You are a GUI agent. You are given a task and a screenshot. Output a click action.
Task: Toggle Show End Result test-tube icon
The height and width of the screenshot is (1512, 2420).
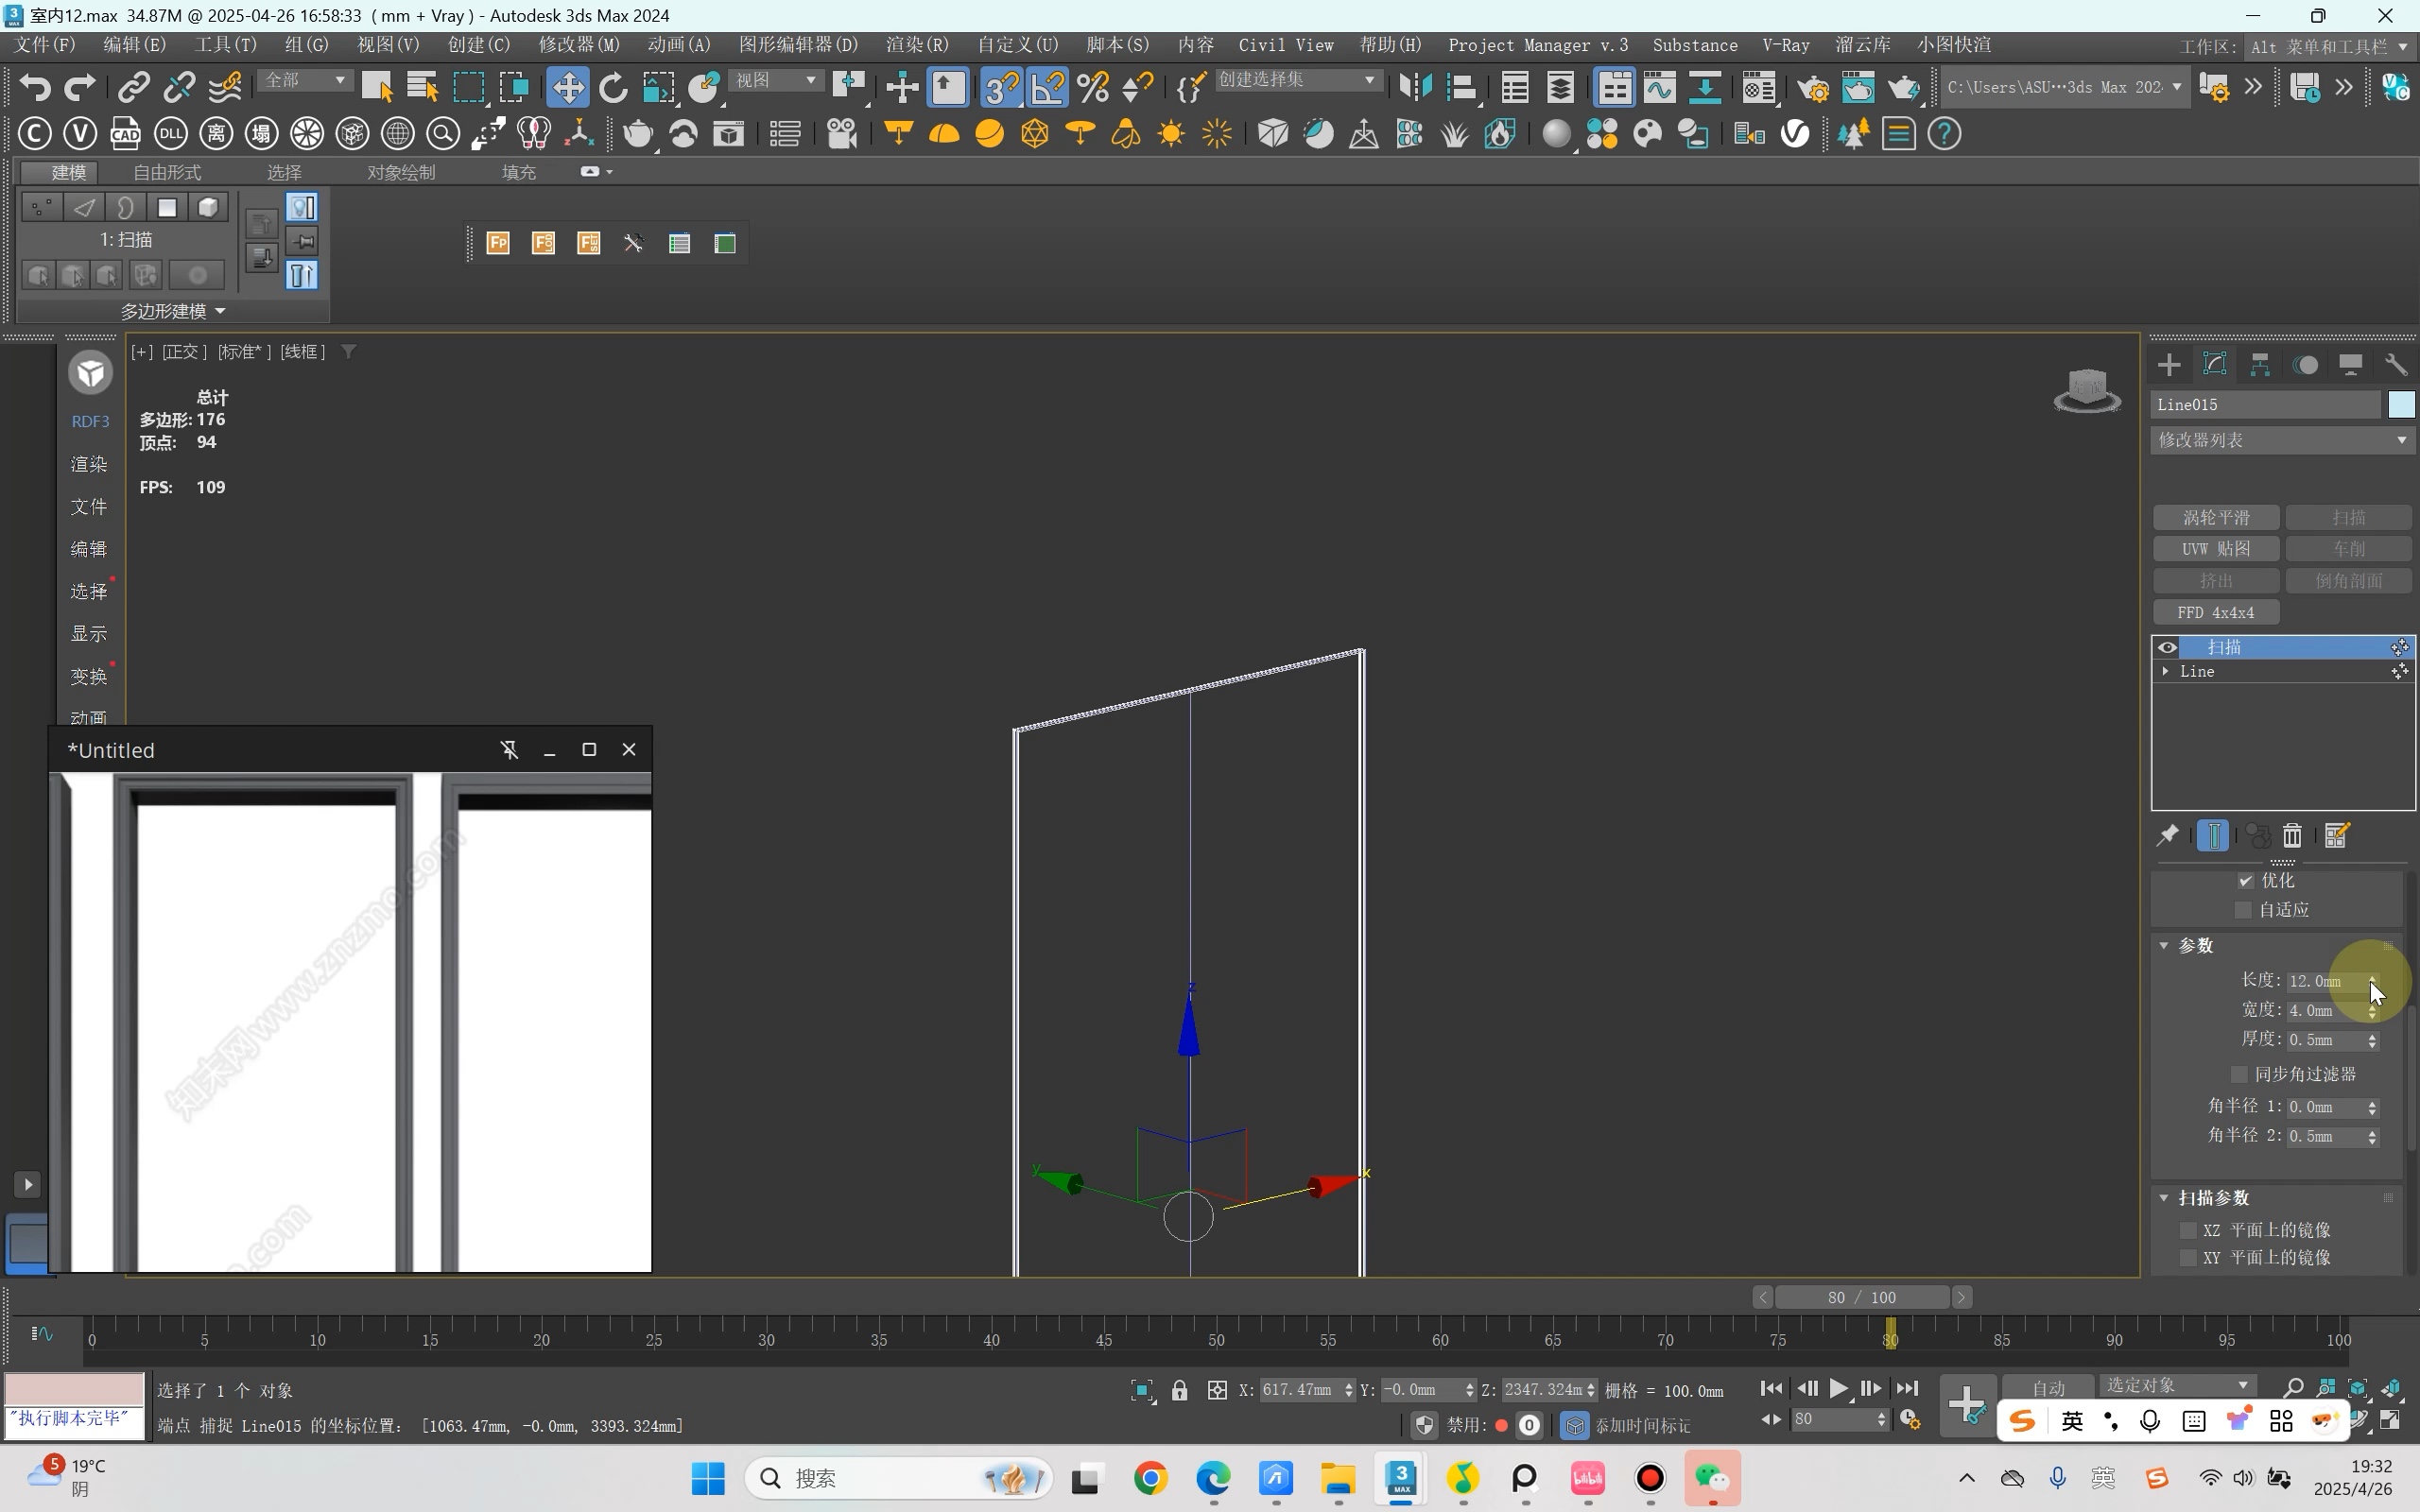coord(2213,835)
